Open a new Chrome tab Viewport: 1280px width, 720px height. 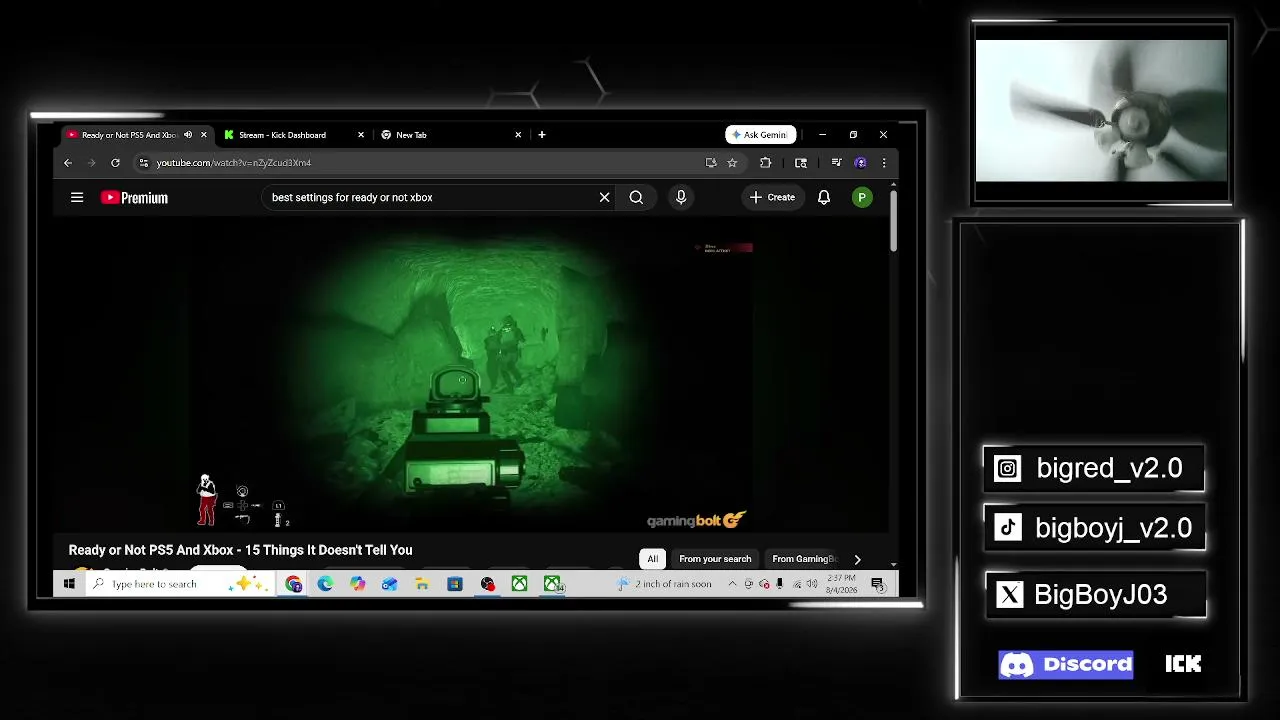[x=542, y=135]
